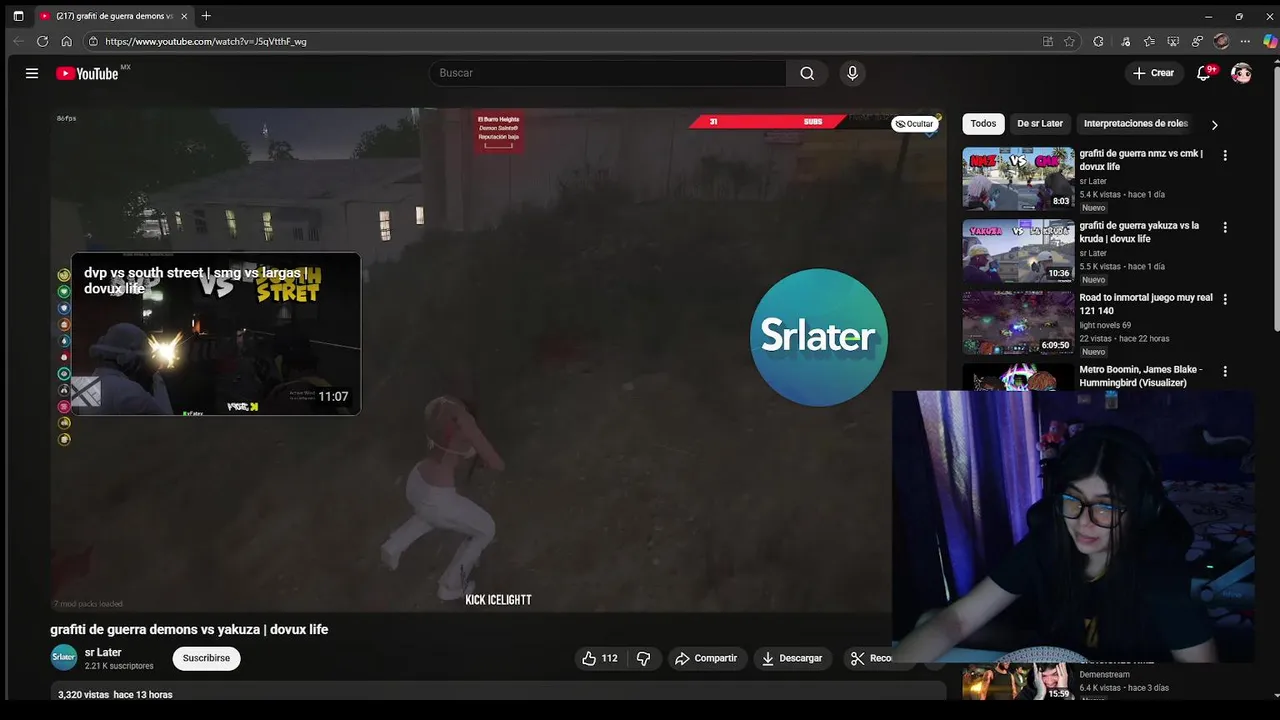Open Metro Boomin Hummingbird title link
This screenshot has height=720, width=1280.
point(1141,376)
